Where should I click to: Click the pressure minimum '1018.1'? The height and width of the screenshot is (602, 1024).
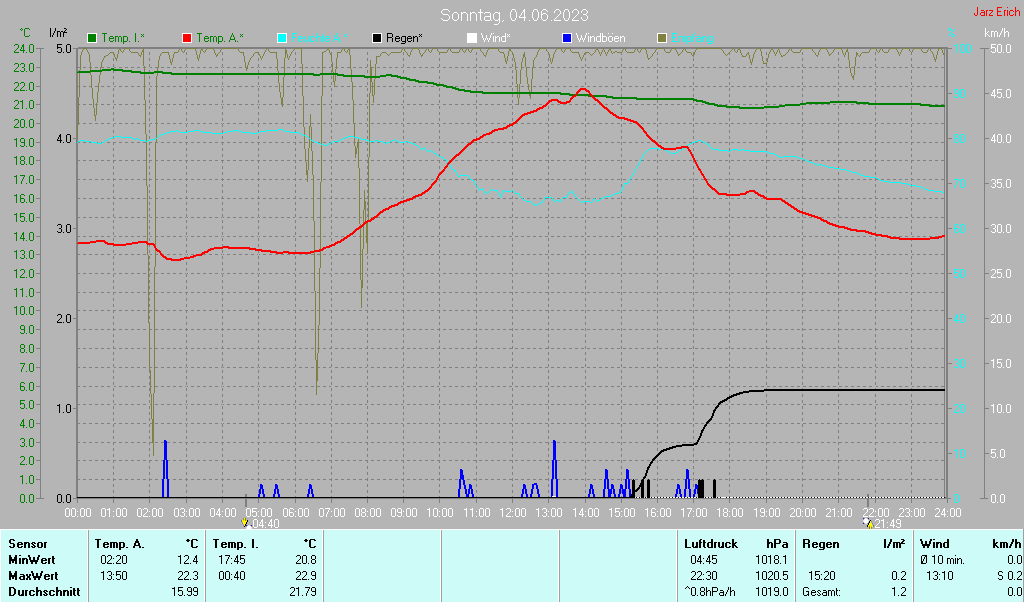[x=772, y=560]
